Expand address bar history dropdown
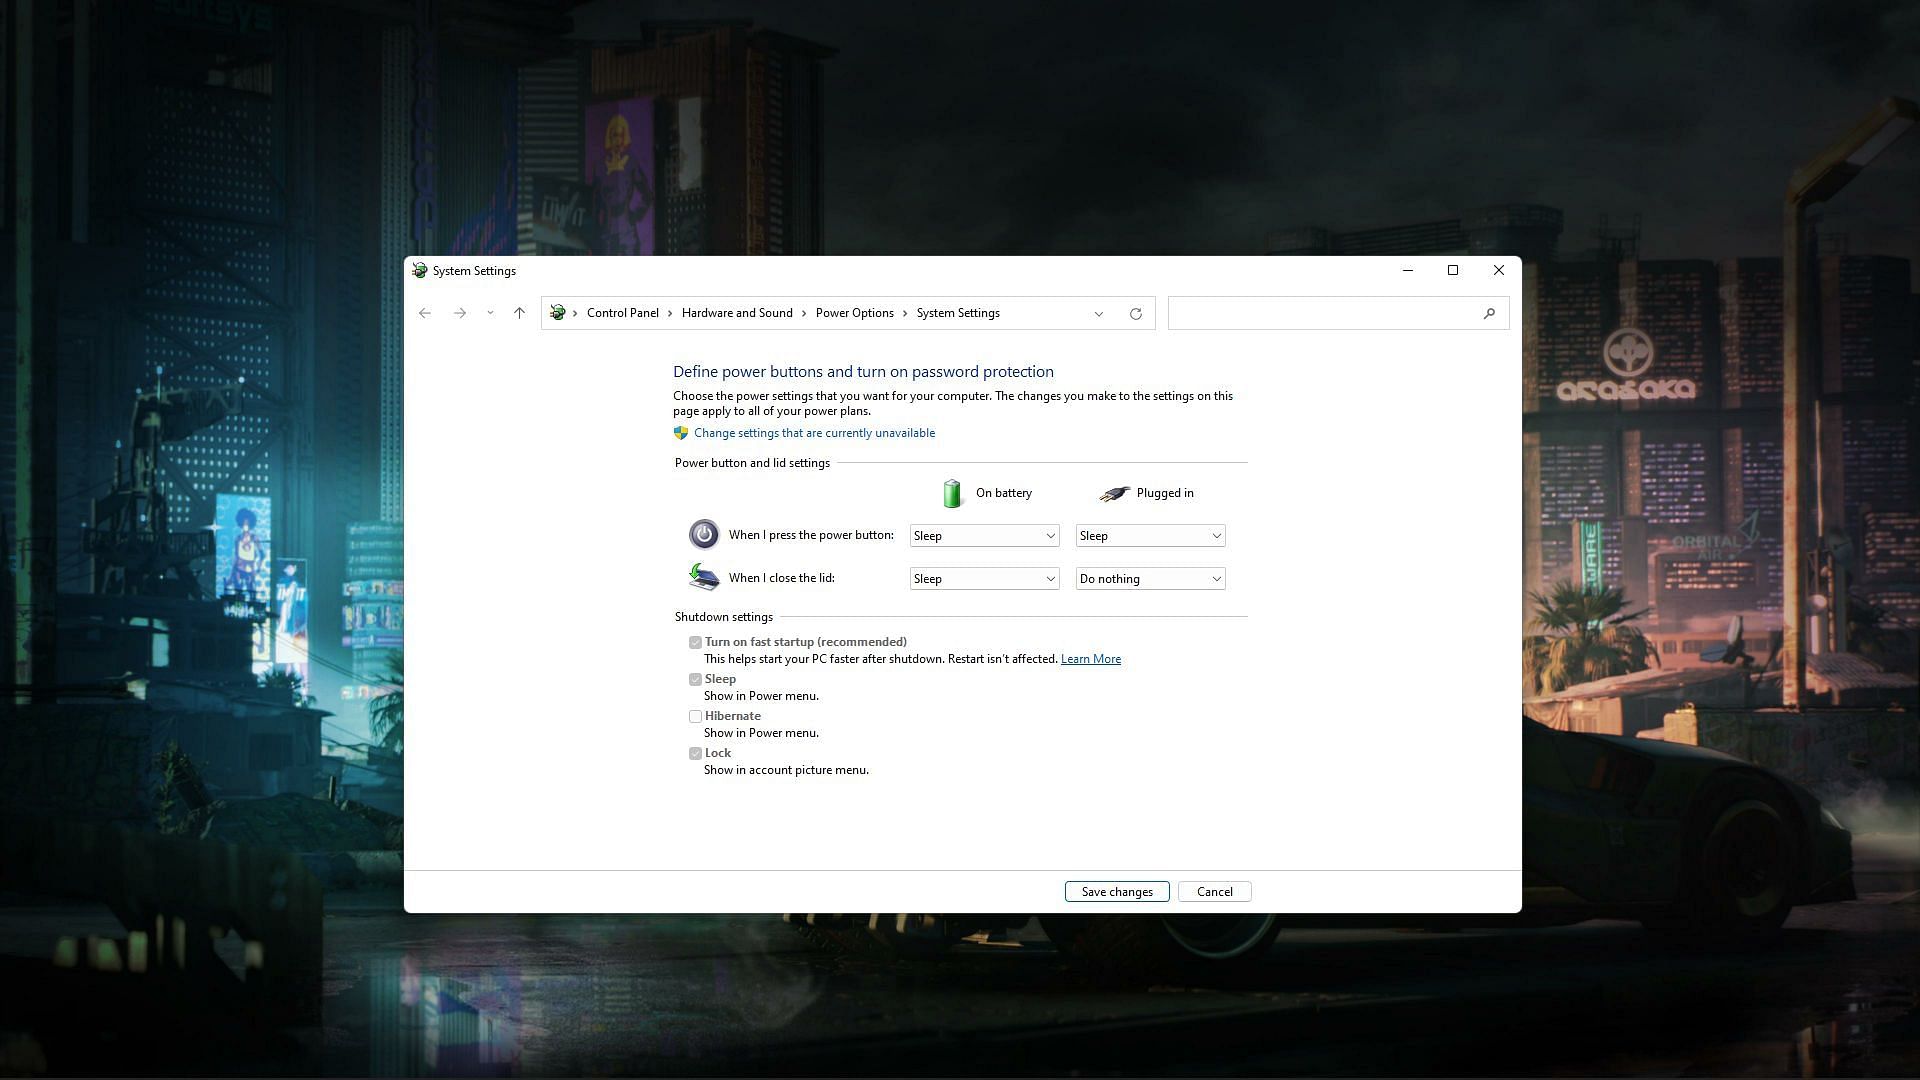 (1099, 313)
